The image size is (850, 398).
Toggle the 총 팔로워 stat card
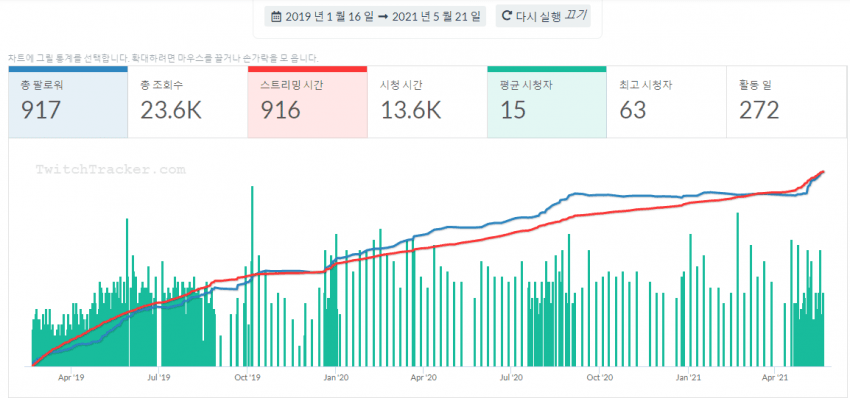(x=68, y=102)
